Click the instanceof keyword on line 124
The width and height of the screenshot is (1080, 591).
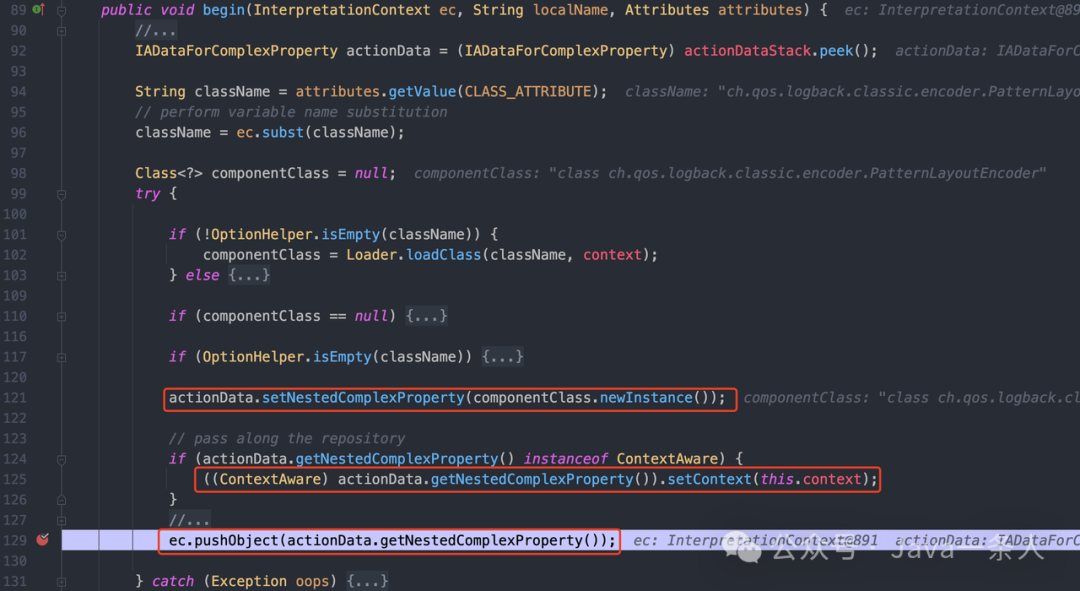click(x=565, y=459)
